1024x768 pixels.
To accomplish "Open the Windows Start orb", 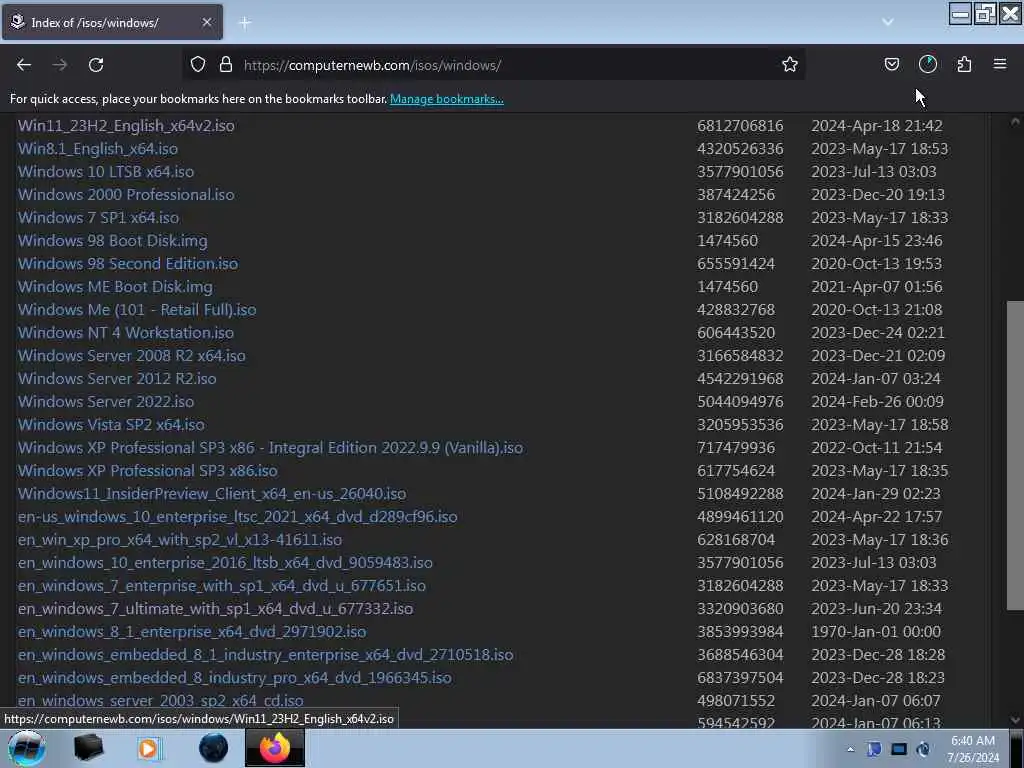I will tap(26, 748).
